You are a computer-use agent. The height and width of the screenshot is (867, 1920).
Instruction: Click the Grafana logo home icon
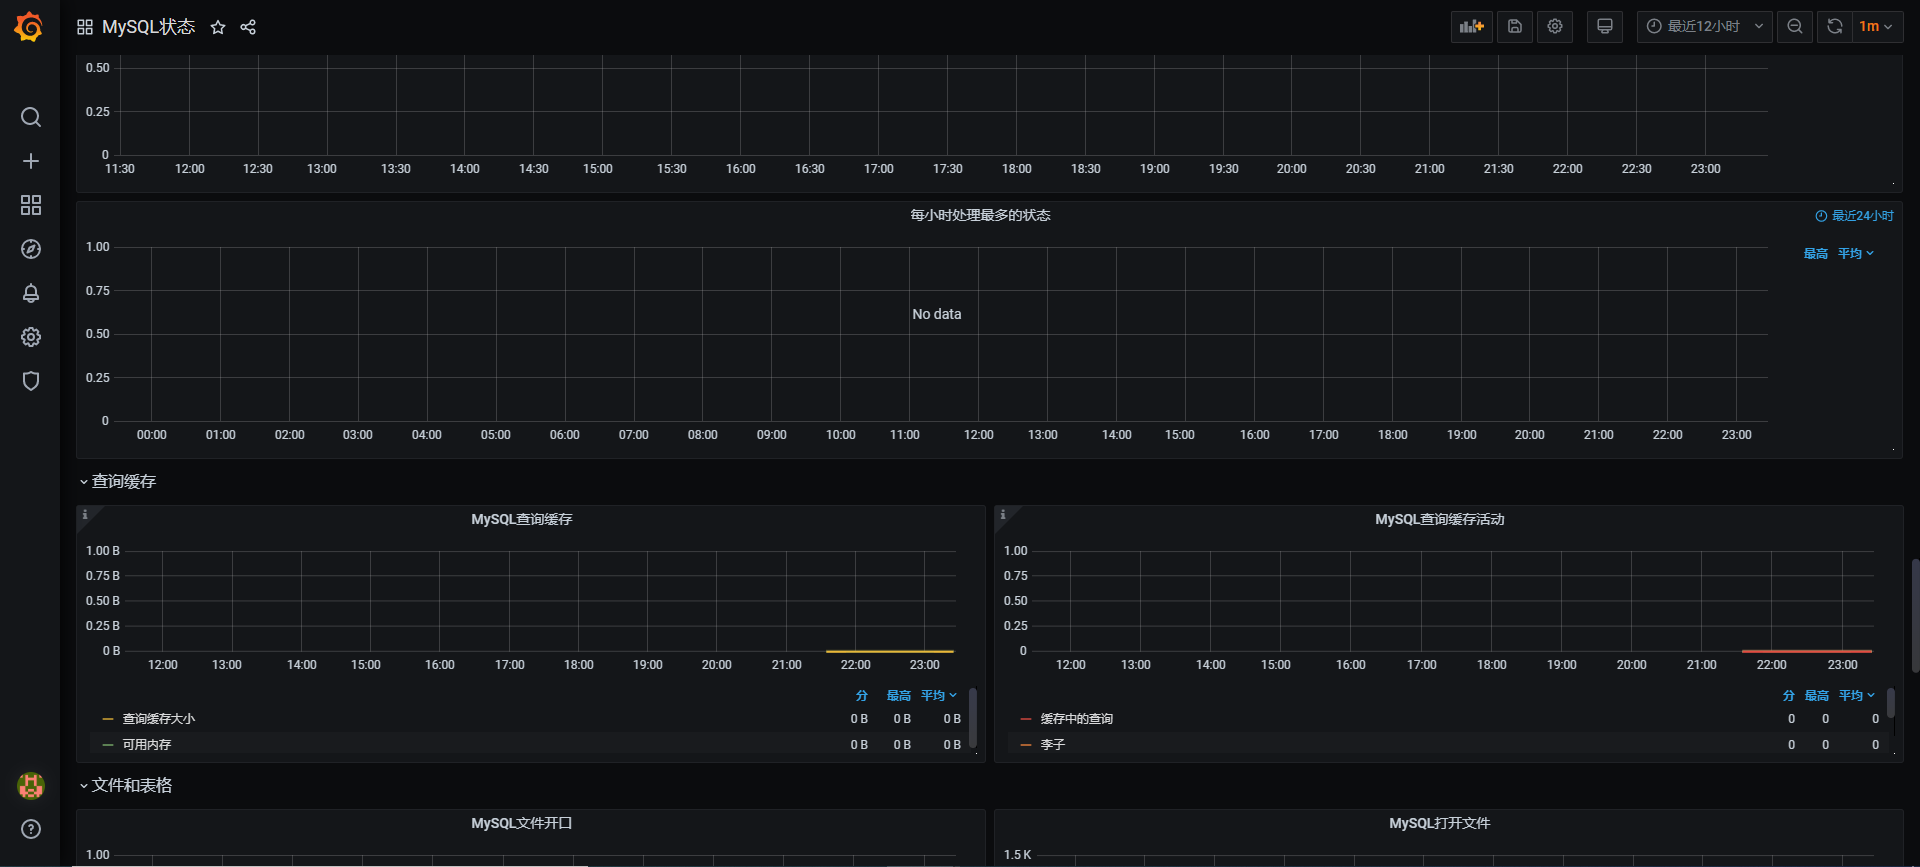point(29,27)
